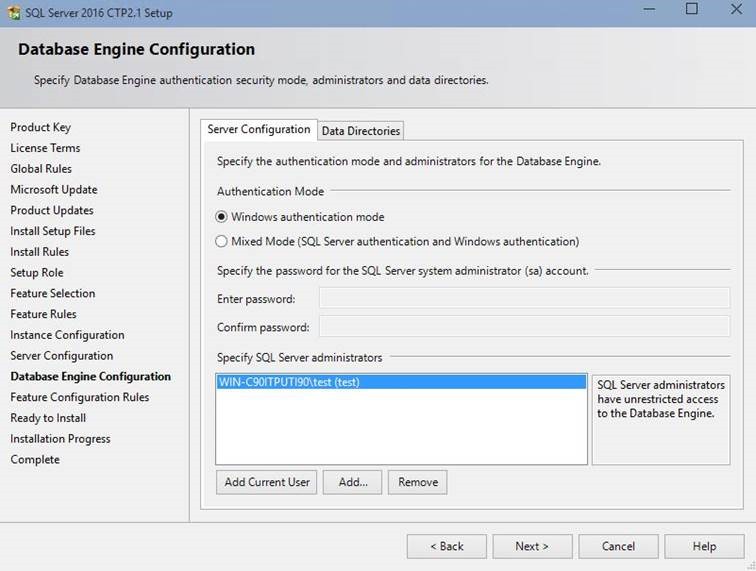The image size is (756, 571).
Task: Close the setup window
Action: point(736,9)
